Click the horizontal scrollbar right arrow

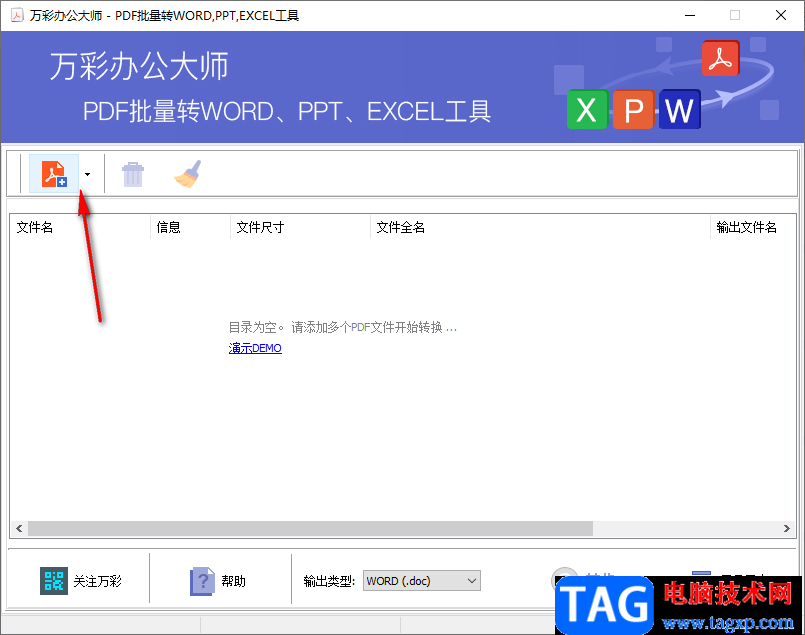click(787, 528)
